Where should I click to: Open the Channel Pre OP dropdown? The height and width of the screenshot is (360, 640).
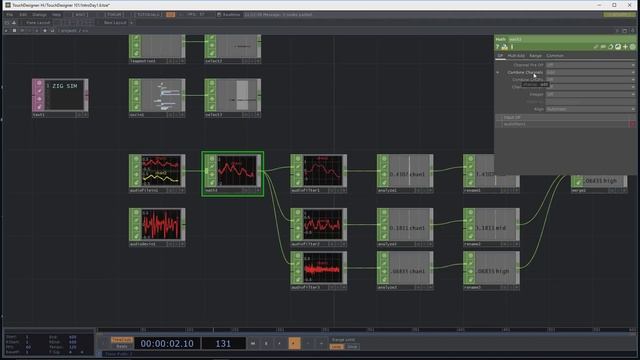coord(591,65)
